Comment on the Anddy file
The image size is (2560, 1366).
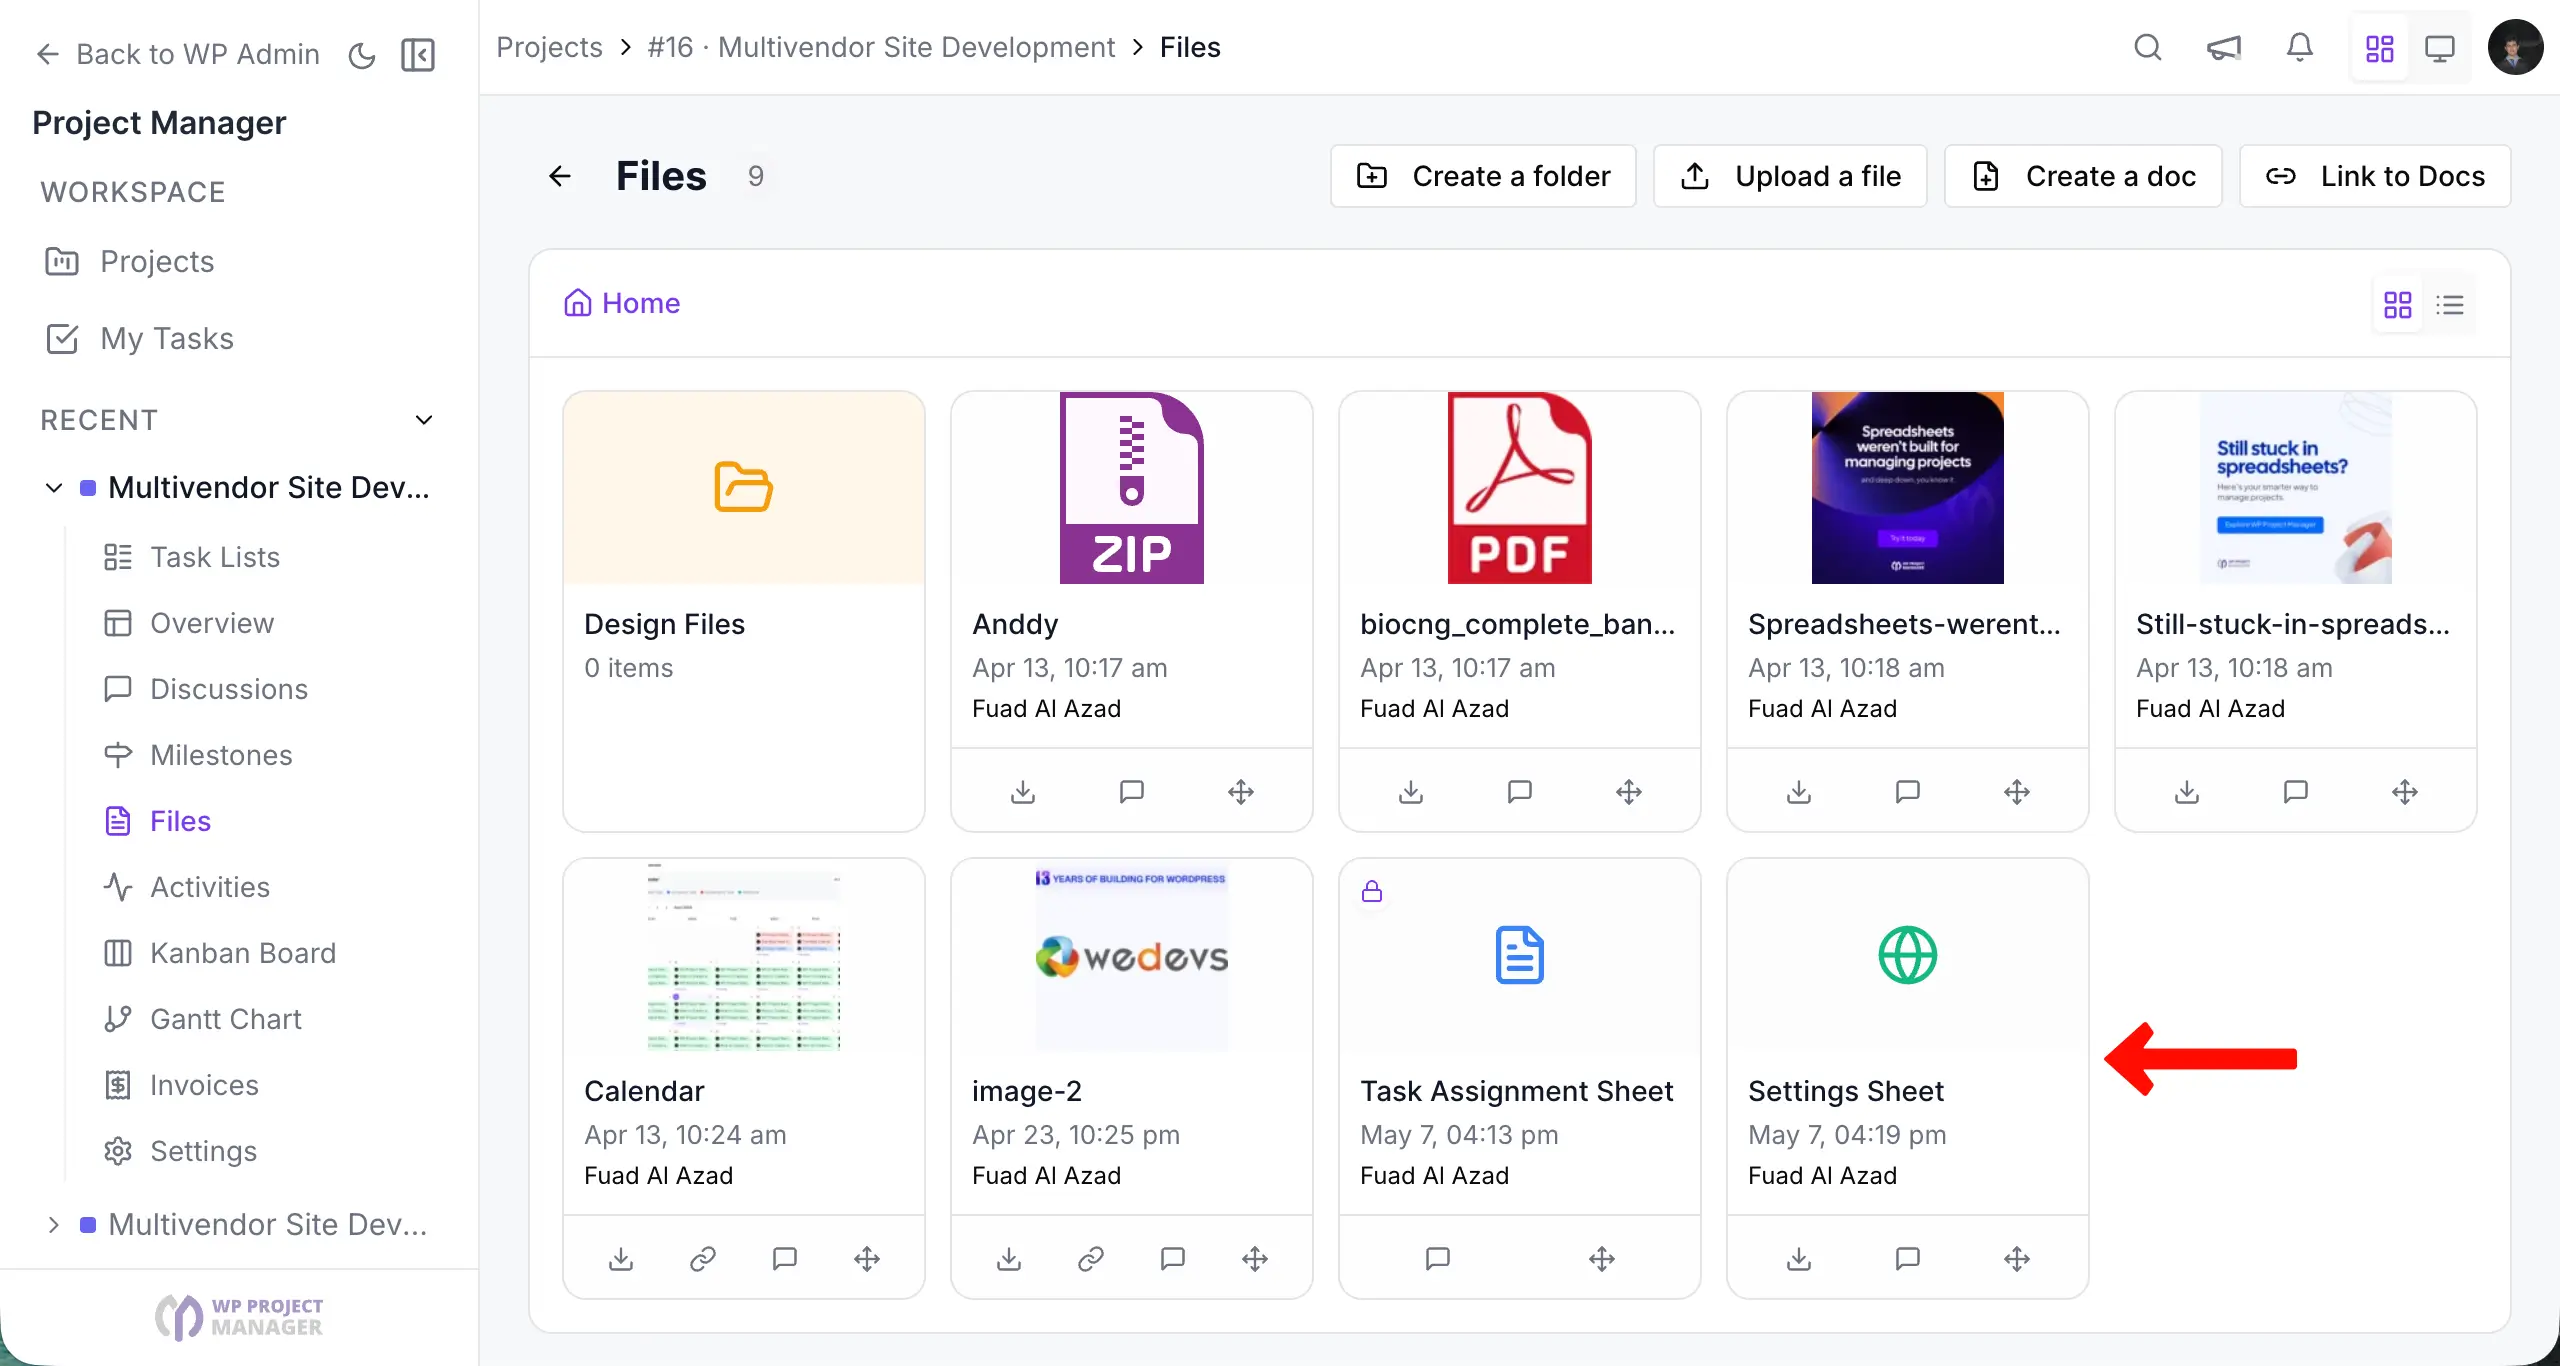(x=1132, y=792)
